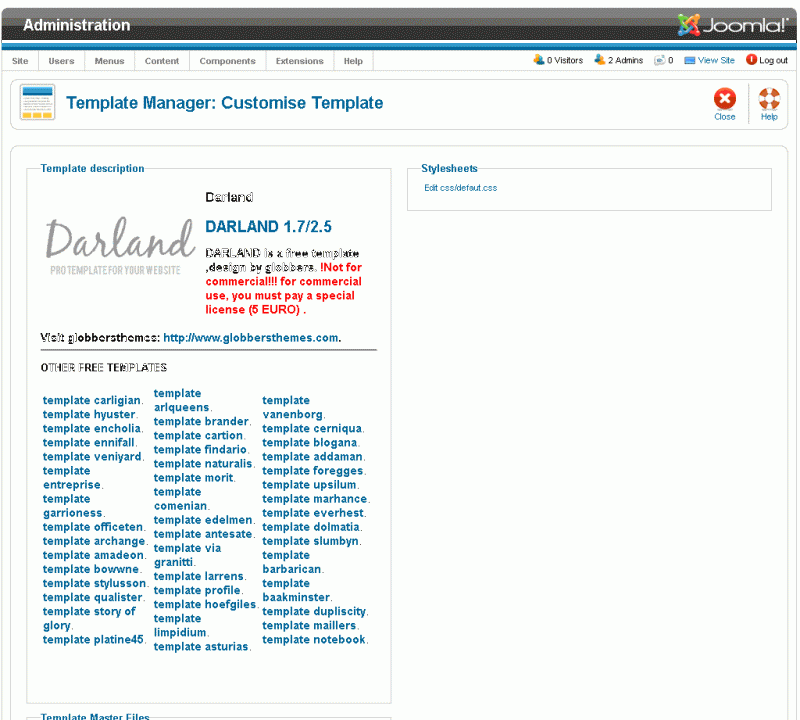800x720 pixels.
Task: Expand the Components dropdown menu
Action: tap(227, 61)
